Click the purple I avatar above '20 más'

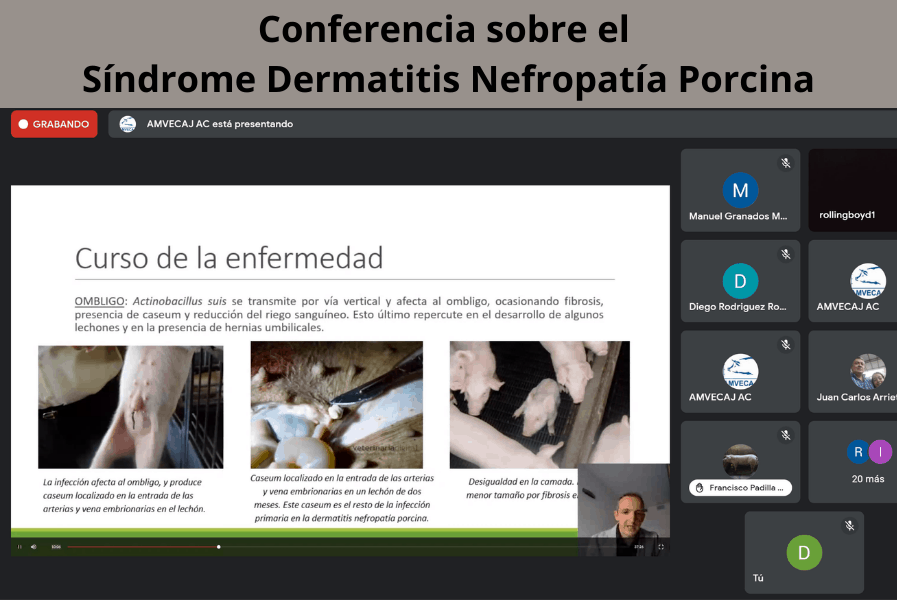pos(880,452)
